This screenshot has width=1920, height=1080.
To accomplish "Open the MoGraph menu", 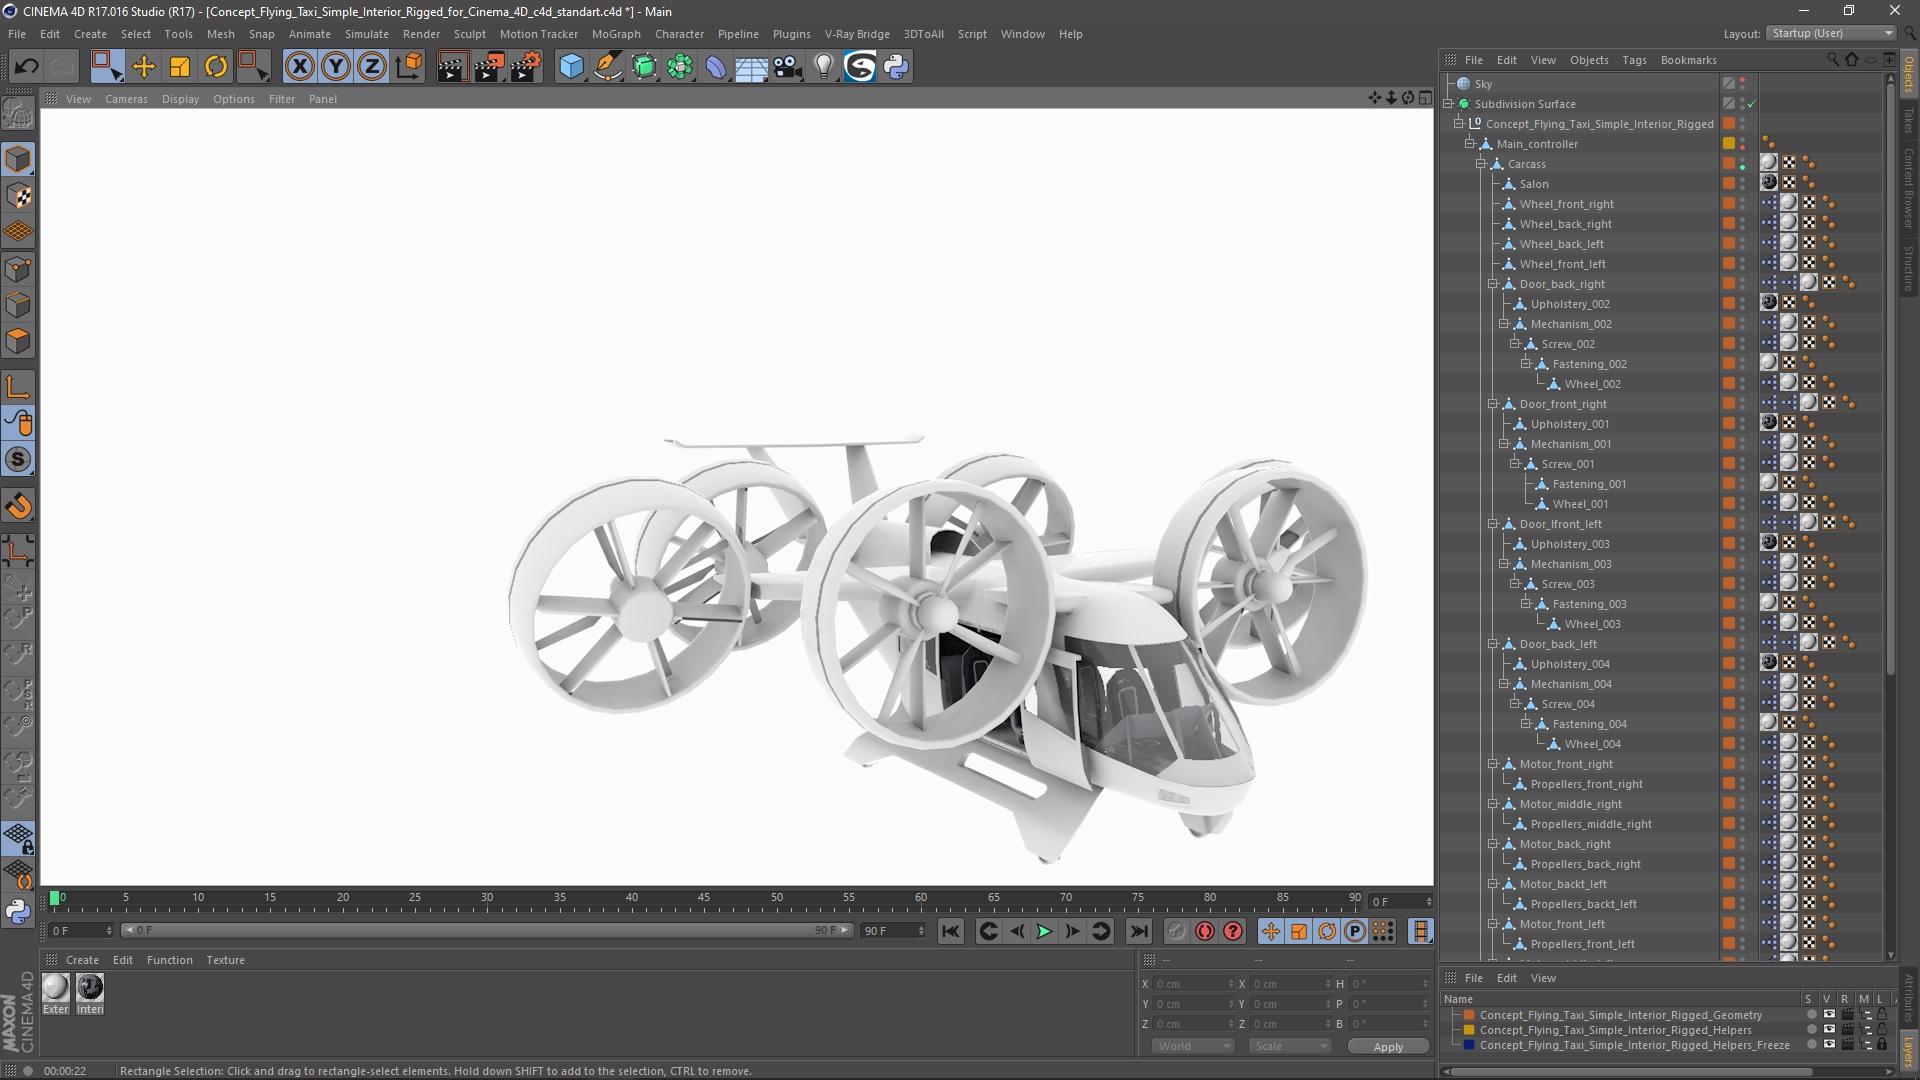I will [x=616, y=34].
